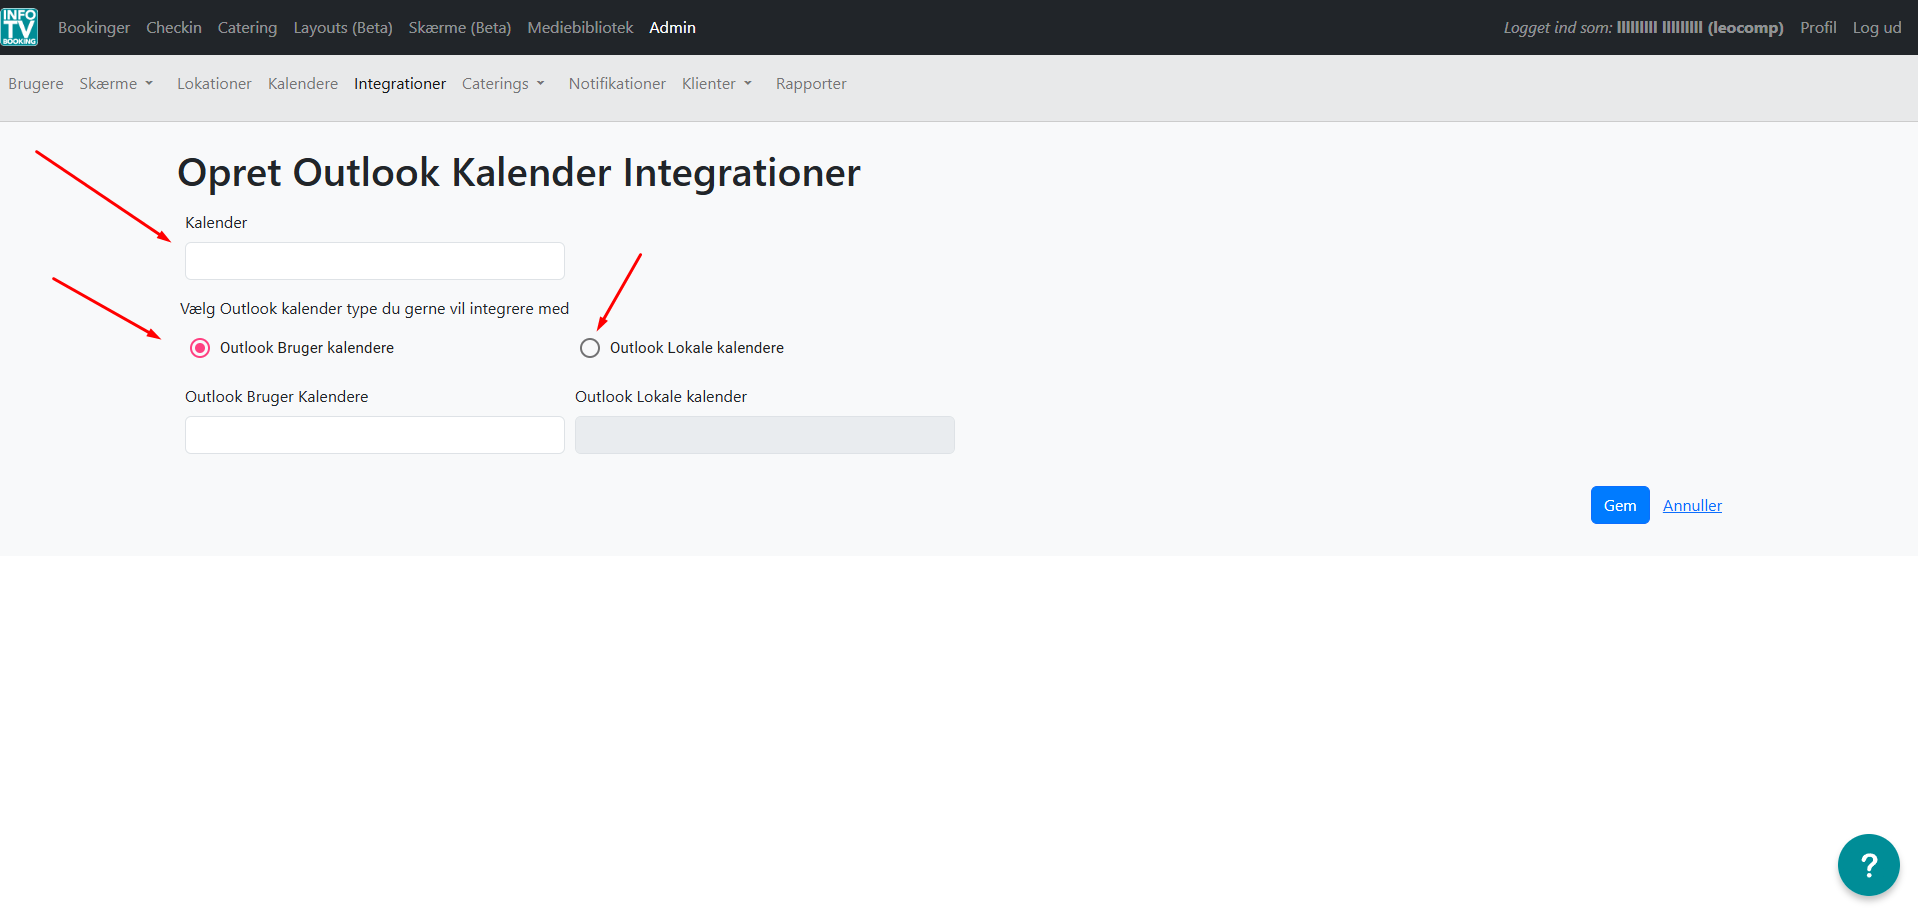
Task: Open Skærme (Beta) in top bar
Action: point(460,28)
